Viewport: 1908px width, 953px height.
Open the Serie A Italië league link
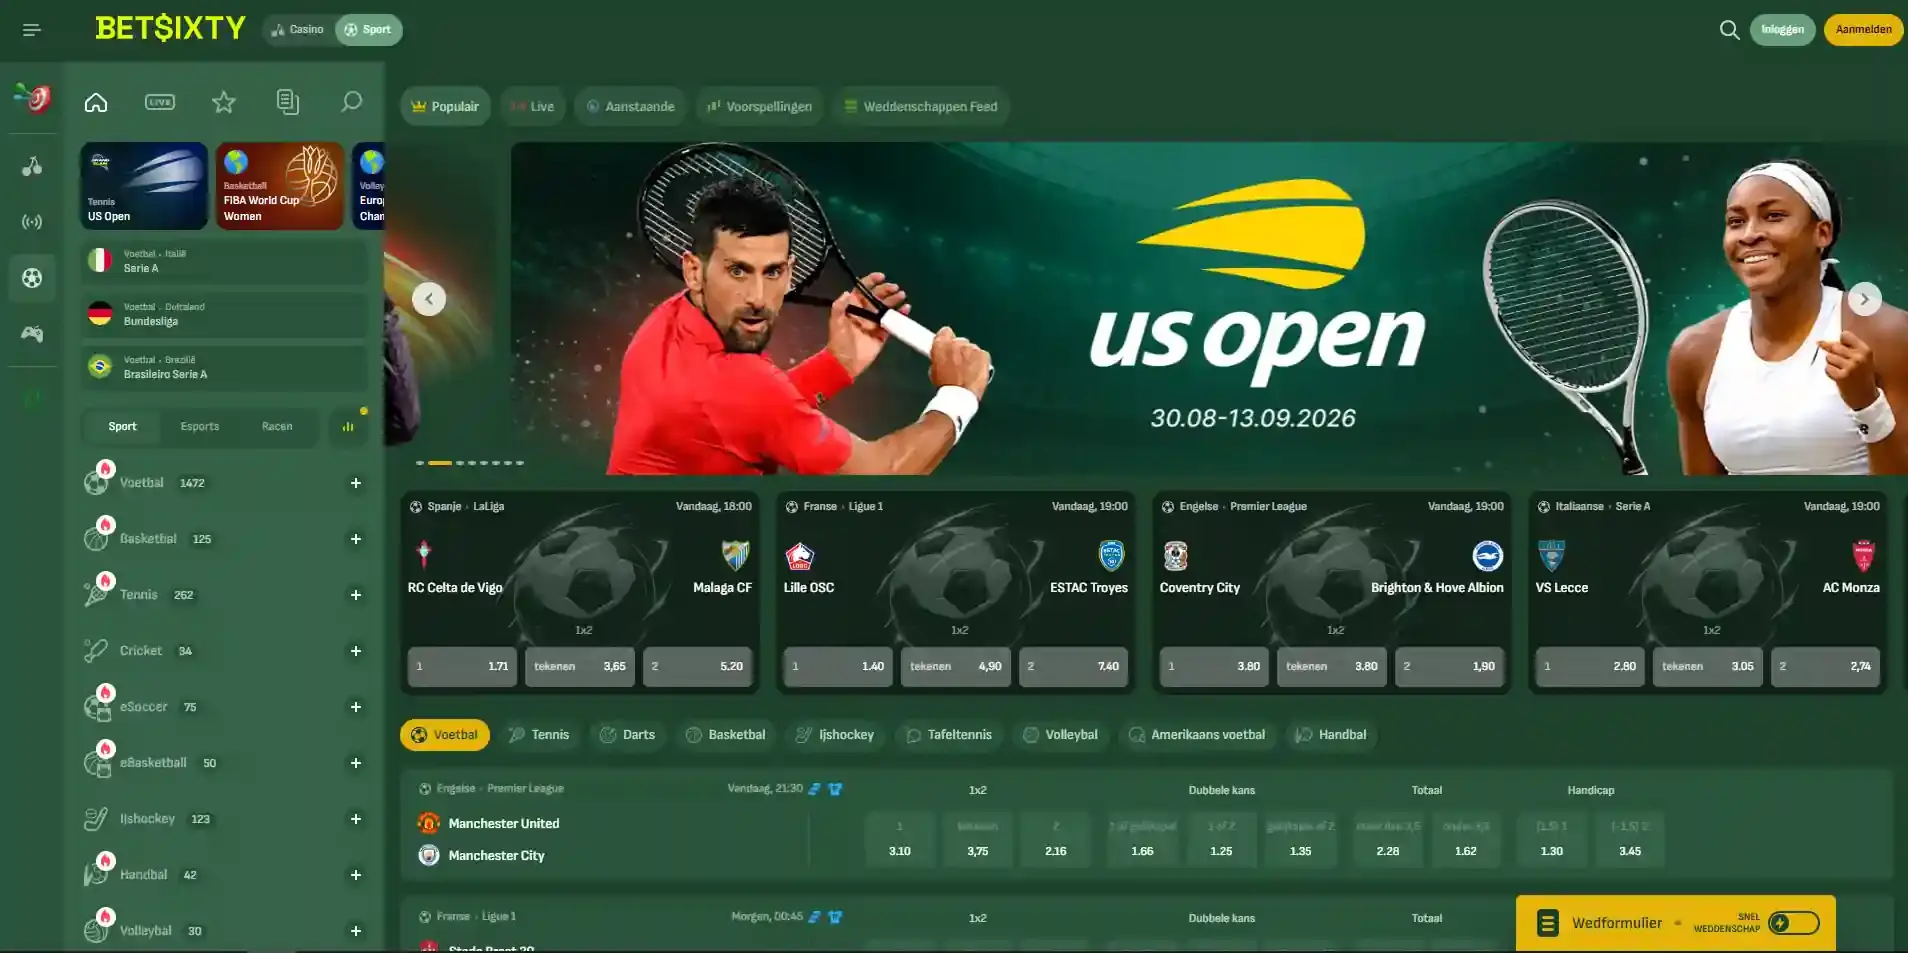click(x=225, y=261)
